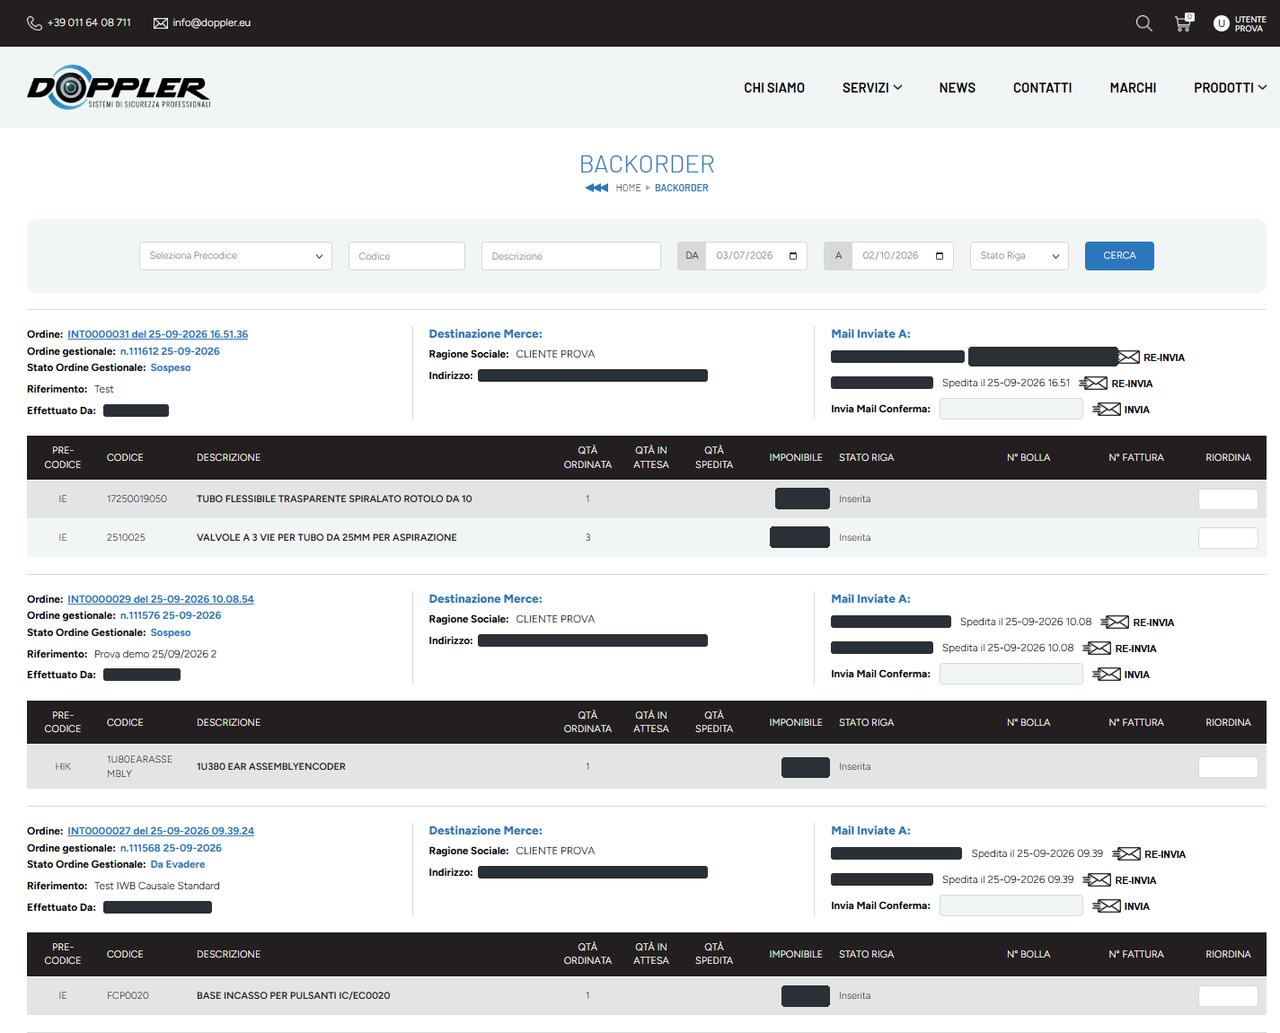Expand the PRODOTTI menu
This screenshot has width=1280, height=1033.
(1230, 88)
